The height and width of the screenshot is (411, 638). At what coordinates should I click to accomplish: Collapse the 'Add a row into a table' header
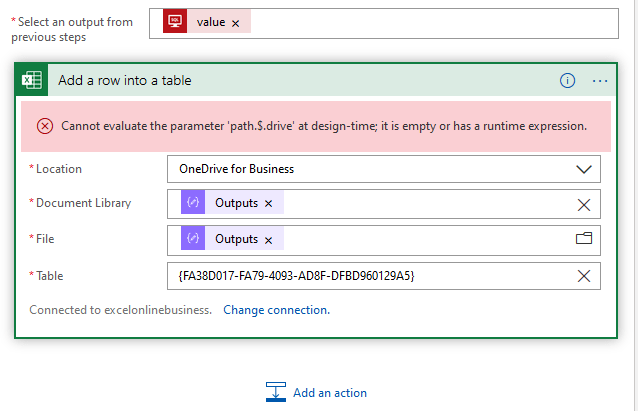[x=300, y=81]
